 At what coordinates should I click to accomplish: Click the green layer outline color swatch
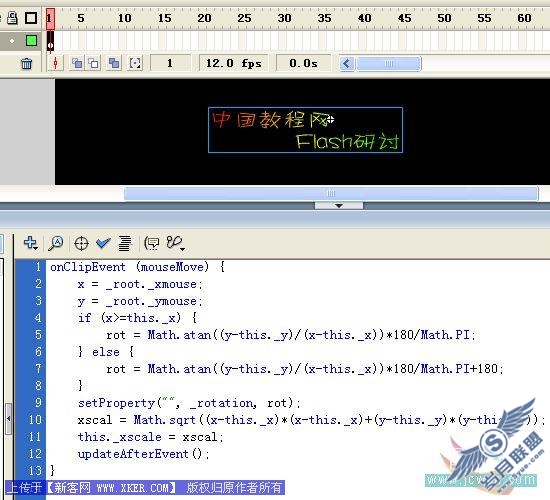[32, 41]
